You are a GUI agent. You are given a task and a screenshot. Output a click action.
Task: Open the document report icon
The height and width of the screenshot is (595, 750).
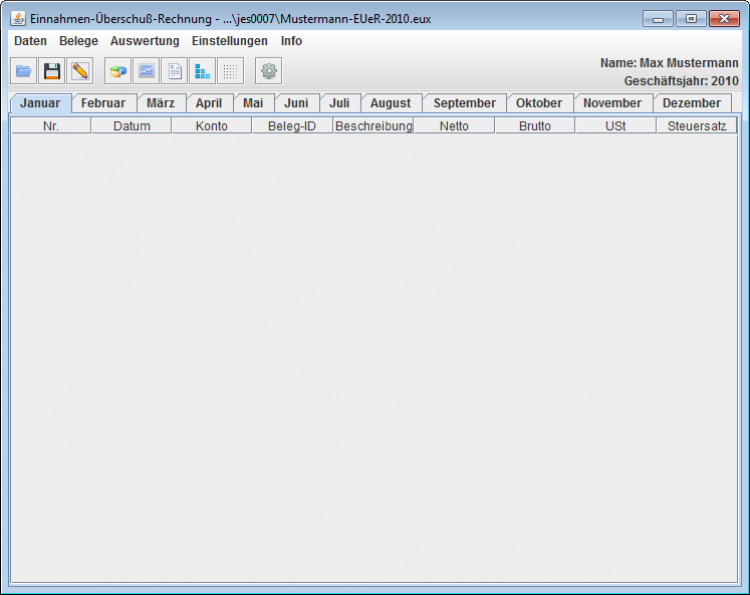point(174,71)
